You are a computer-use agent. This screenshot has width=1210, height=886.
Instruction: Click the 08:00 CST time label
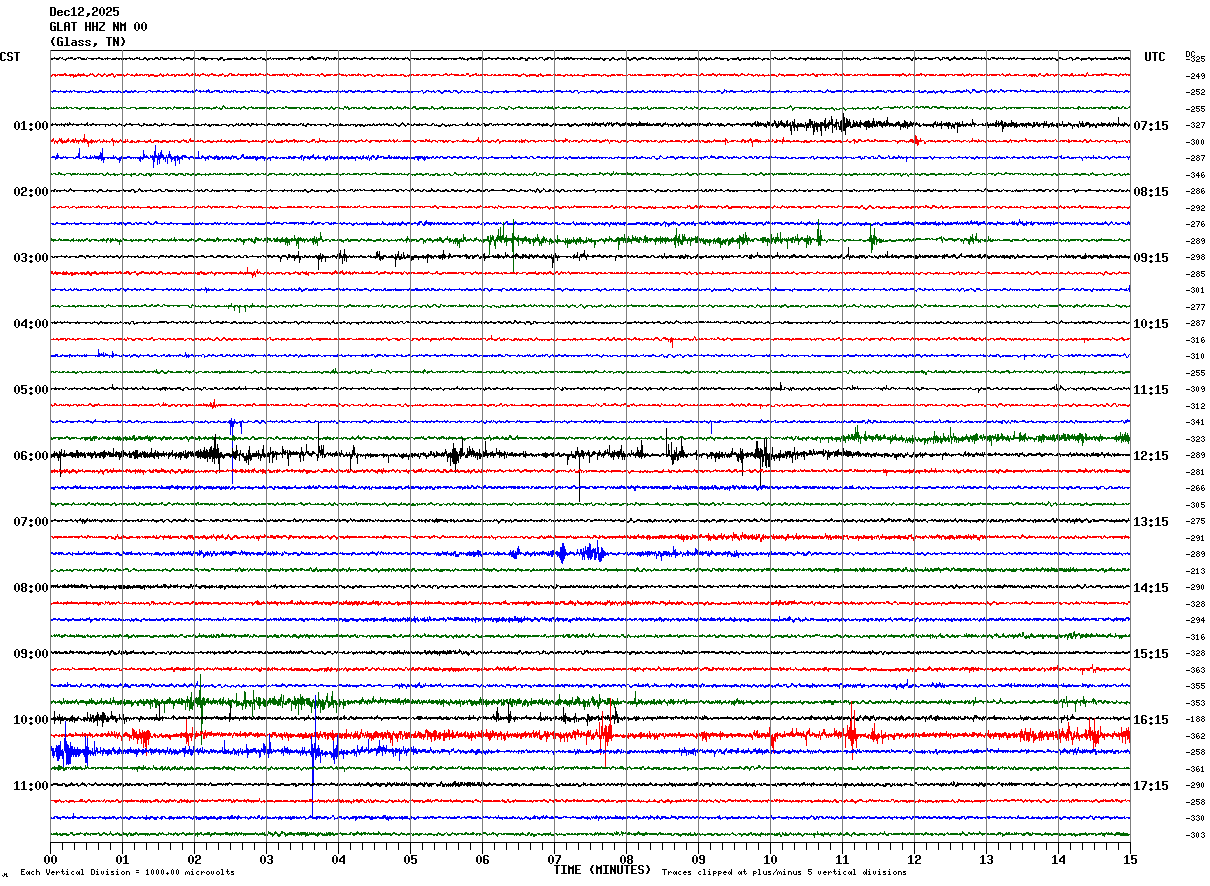coord(31,588)
